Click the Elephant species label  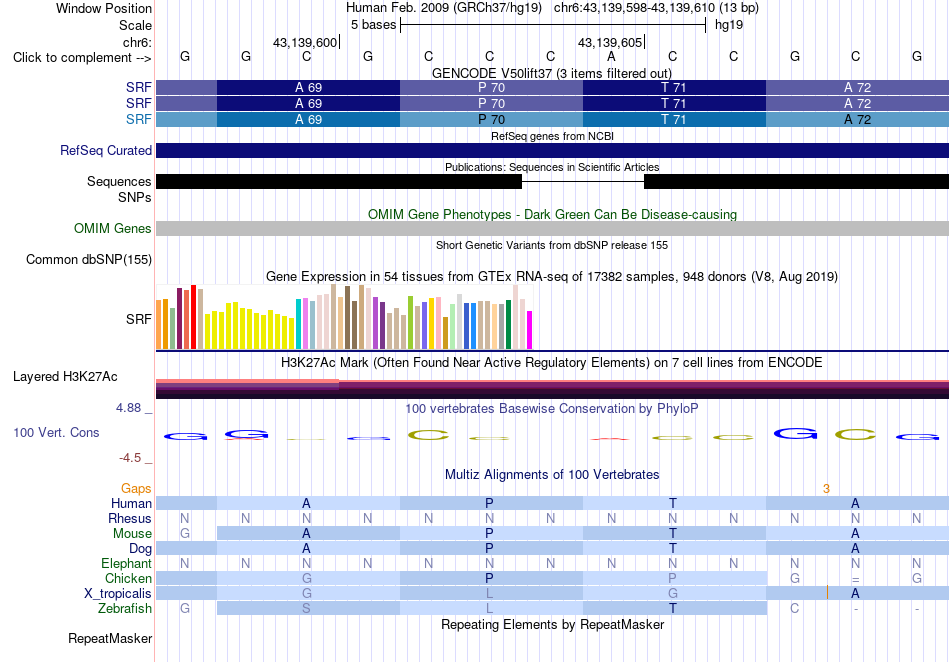point(126,564)
